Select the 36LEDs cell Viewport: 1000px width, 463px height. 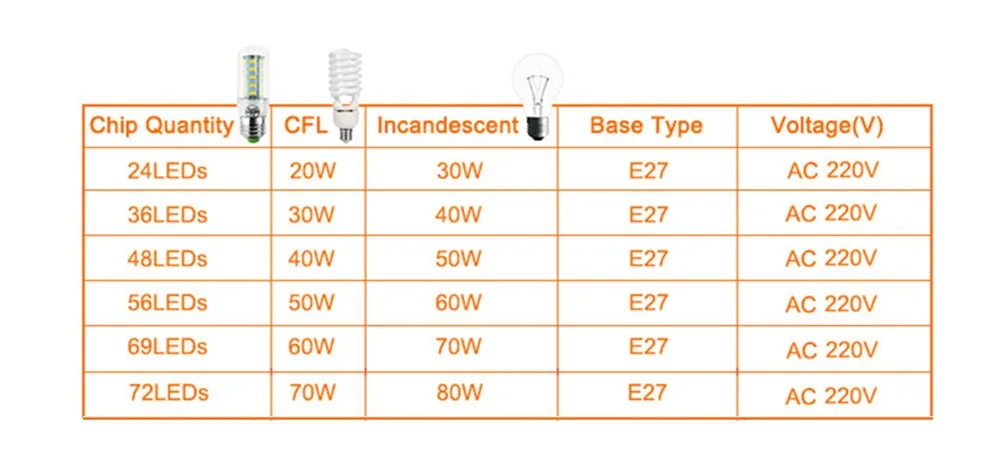tap(168, 215)
